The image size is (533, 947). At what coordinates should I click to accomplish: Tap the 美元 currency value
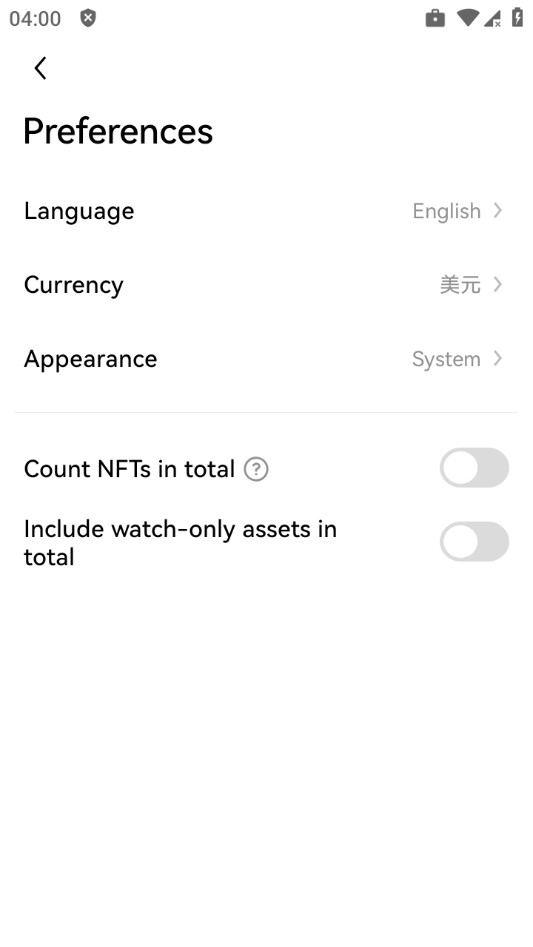tap(460, 284)
